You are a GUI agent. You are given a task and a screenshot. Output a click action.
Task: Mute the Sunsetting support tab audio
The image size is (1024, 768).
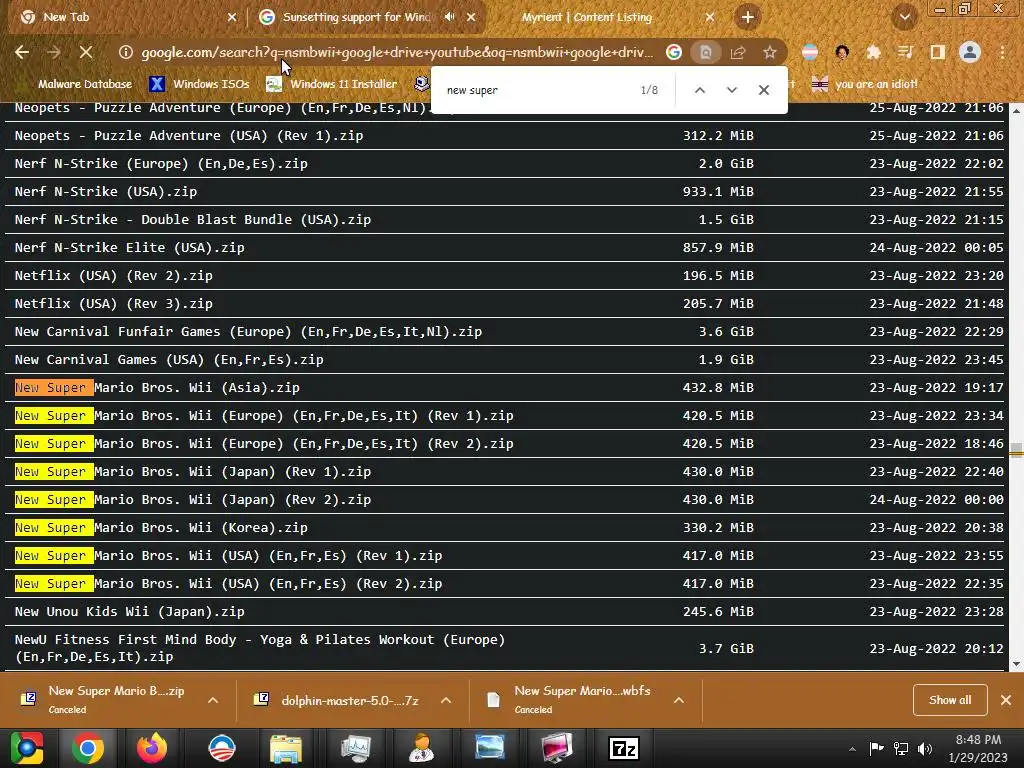(x=449, y=17)
